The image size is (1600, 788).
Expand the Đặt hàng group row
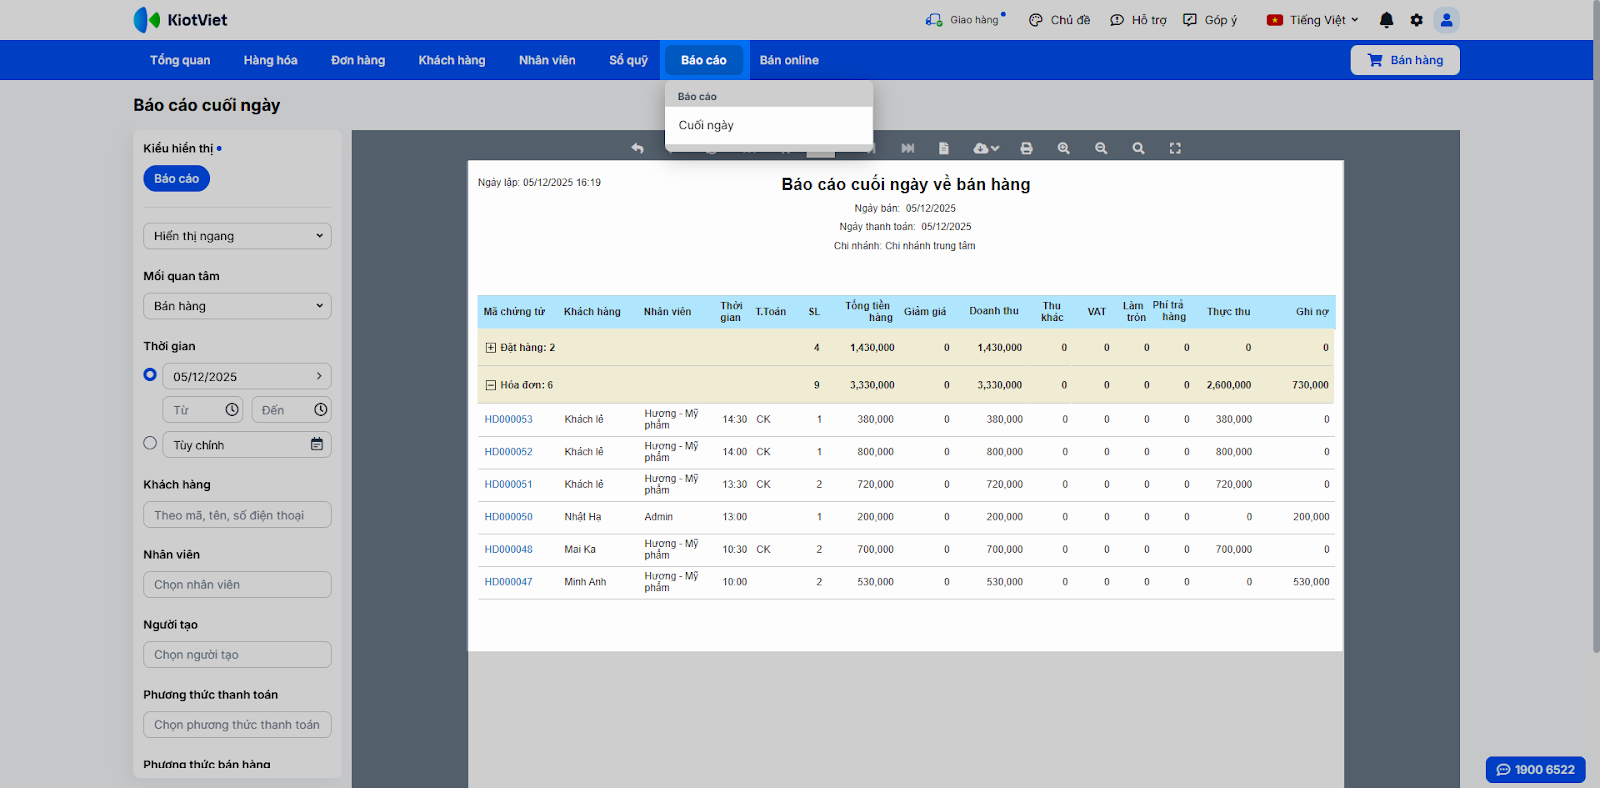coord(490,348)
